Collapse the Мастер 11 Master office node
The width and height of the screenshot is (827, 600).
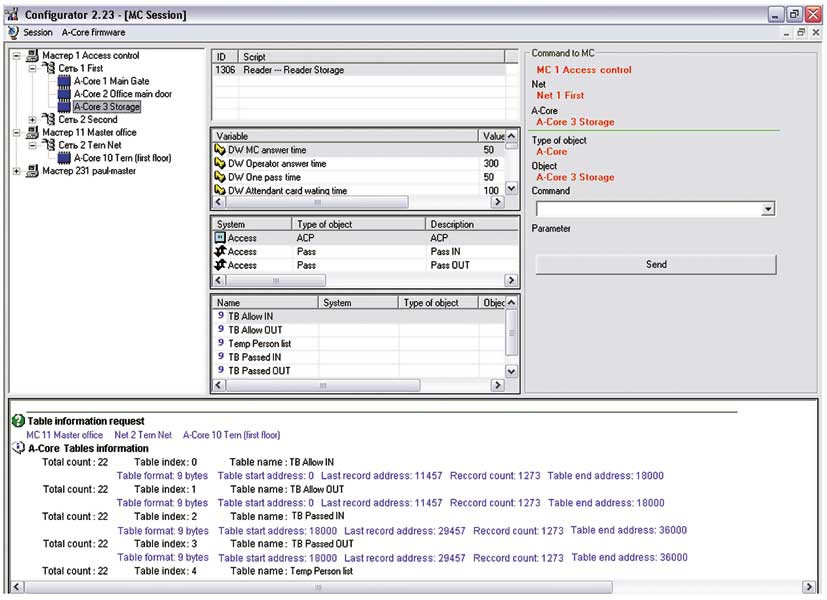pyautogui.click(x=14, y=132)
